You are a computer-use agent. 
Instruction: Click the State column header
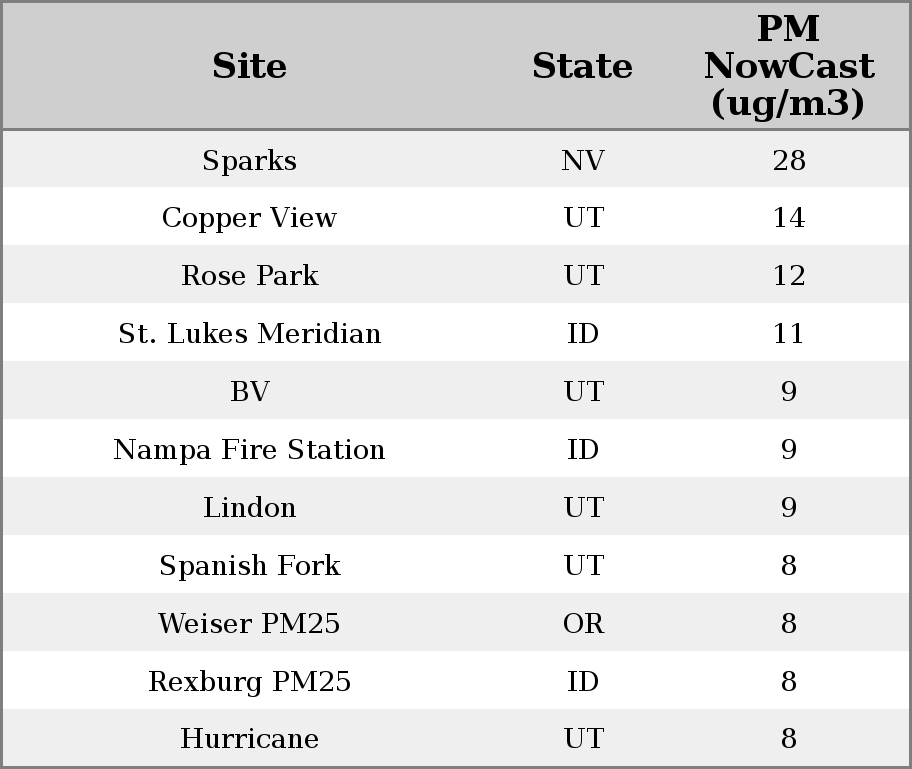[582, 67]
